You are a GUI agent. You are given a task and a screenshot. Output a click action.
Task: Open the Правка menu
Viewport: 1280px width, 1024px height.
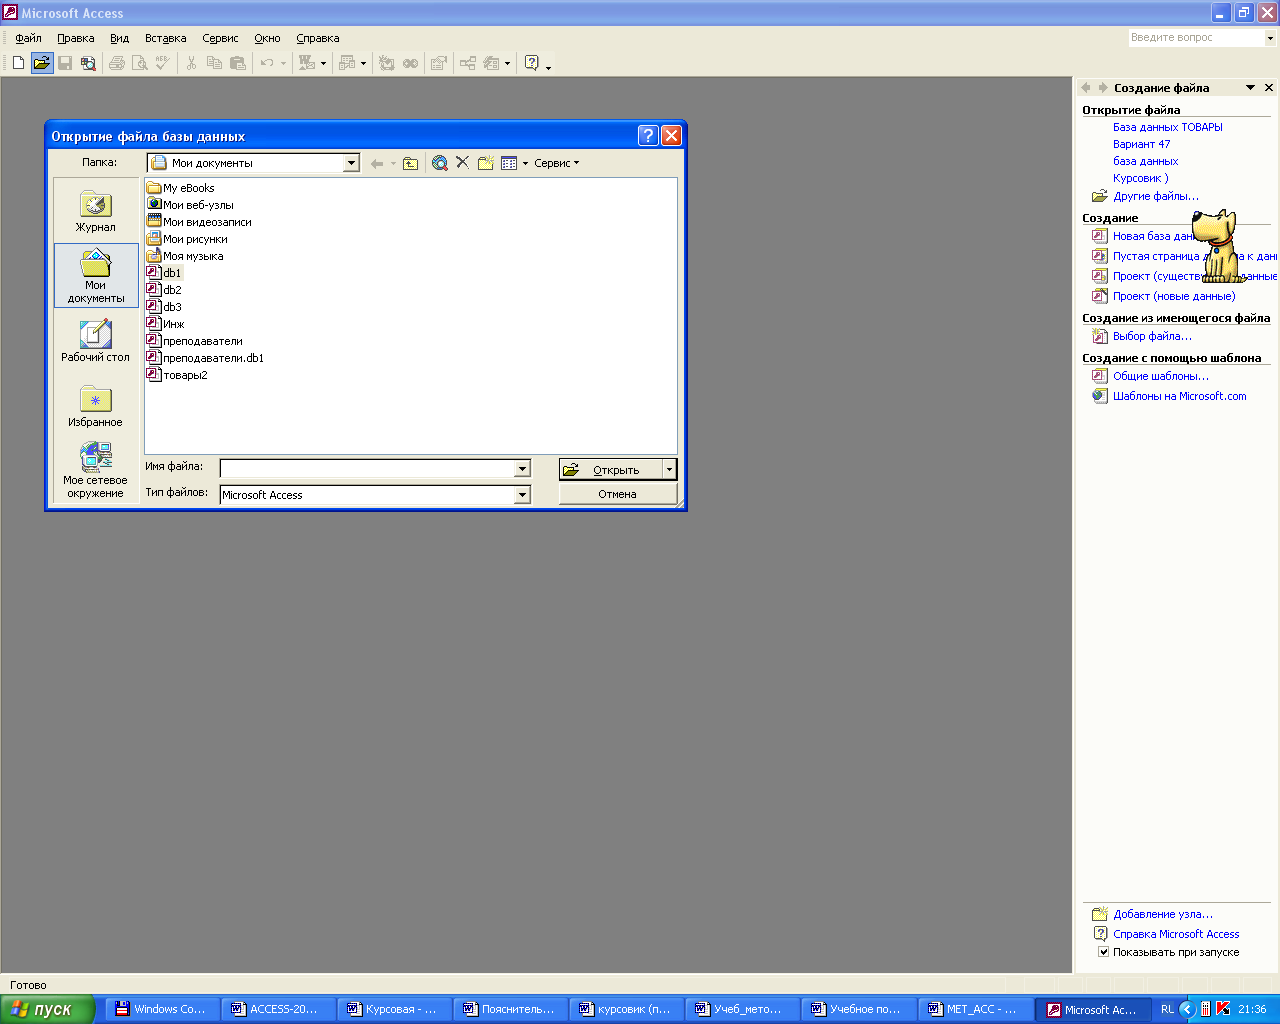pyautogui.click(x=76, y=38)
